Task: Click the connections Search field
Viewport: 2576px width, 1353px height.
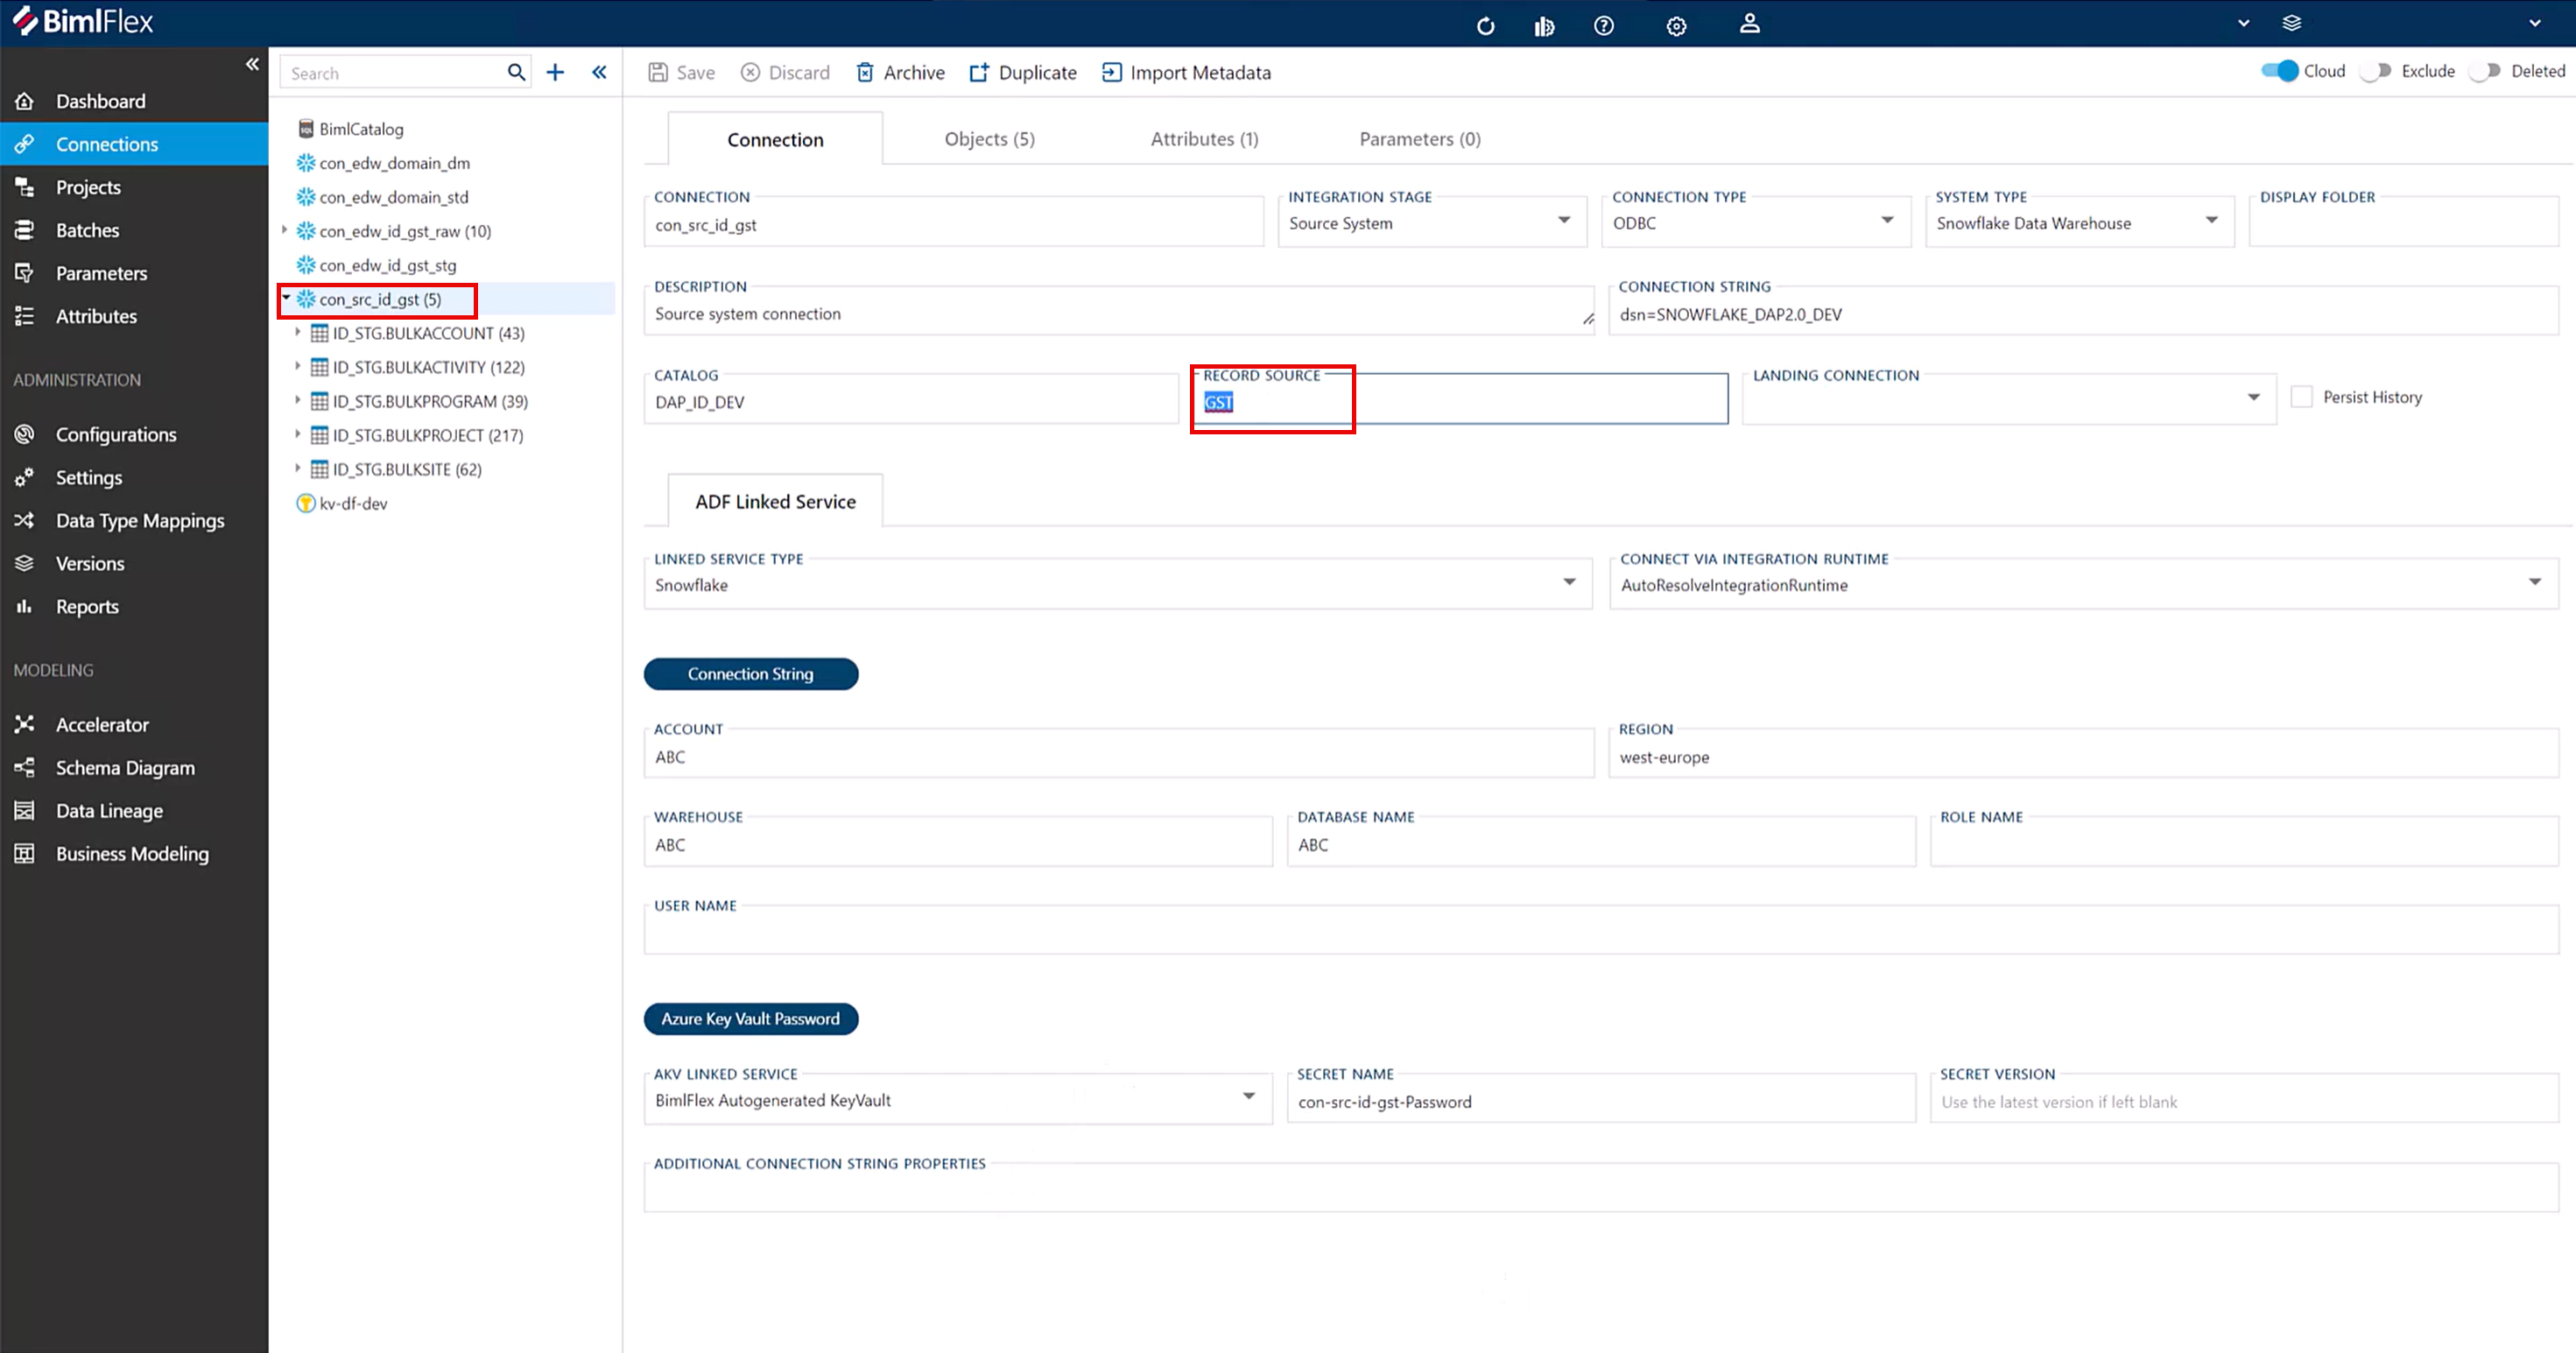Action: (394, 73)
